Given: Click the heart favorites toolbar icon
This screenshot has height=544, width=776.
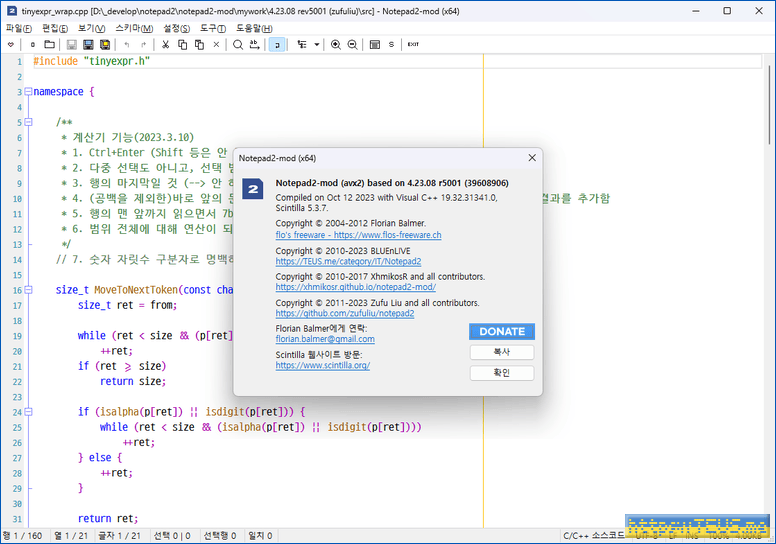Looking at the screenshot, I should click(x=10, y=45).
